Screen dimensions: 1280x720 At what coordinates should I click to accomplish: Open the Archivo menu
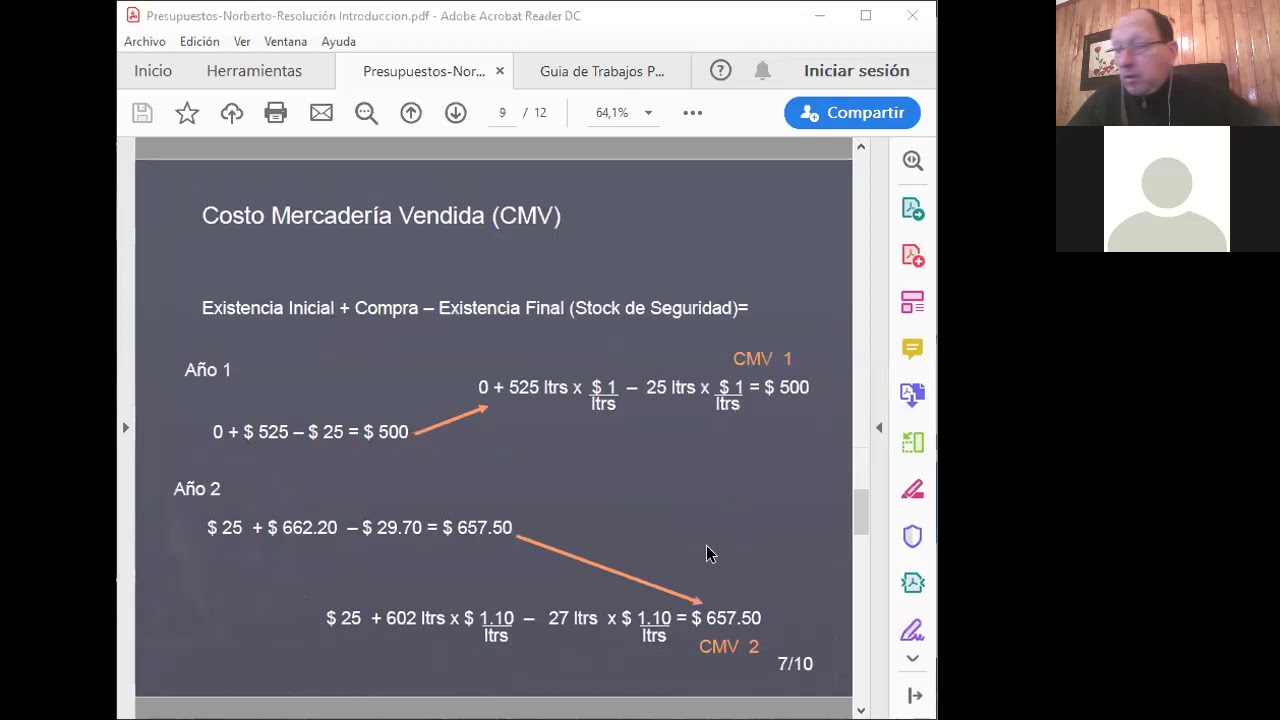tap(145, 41)
